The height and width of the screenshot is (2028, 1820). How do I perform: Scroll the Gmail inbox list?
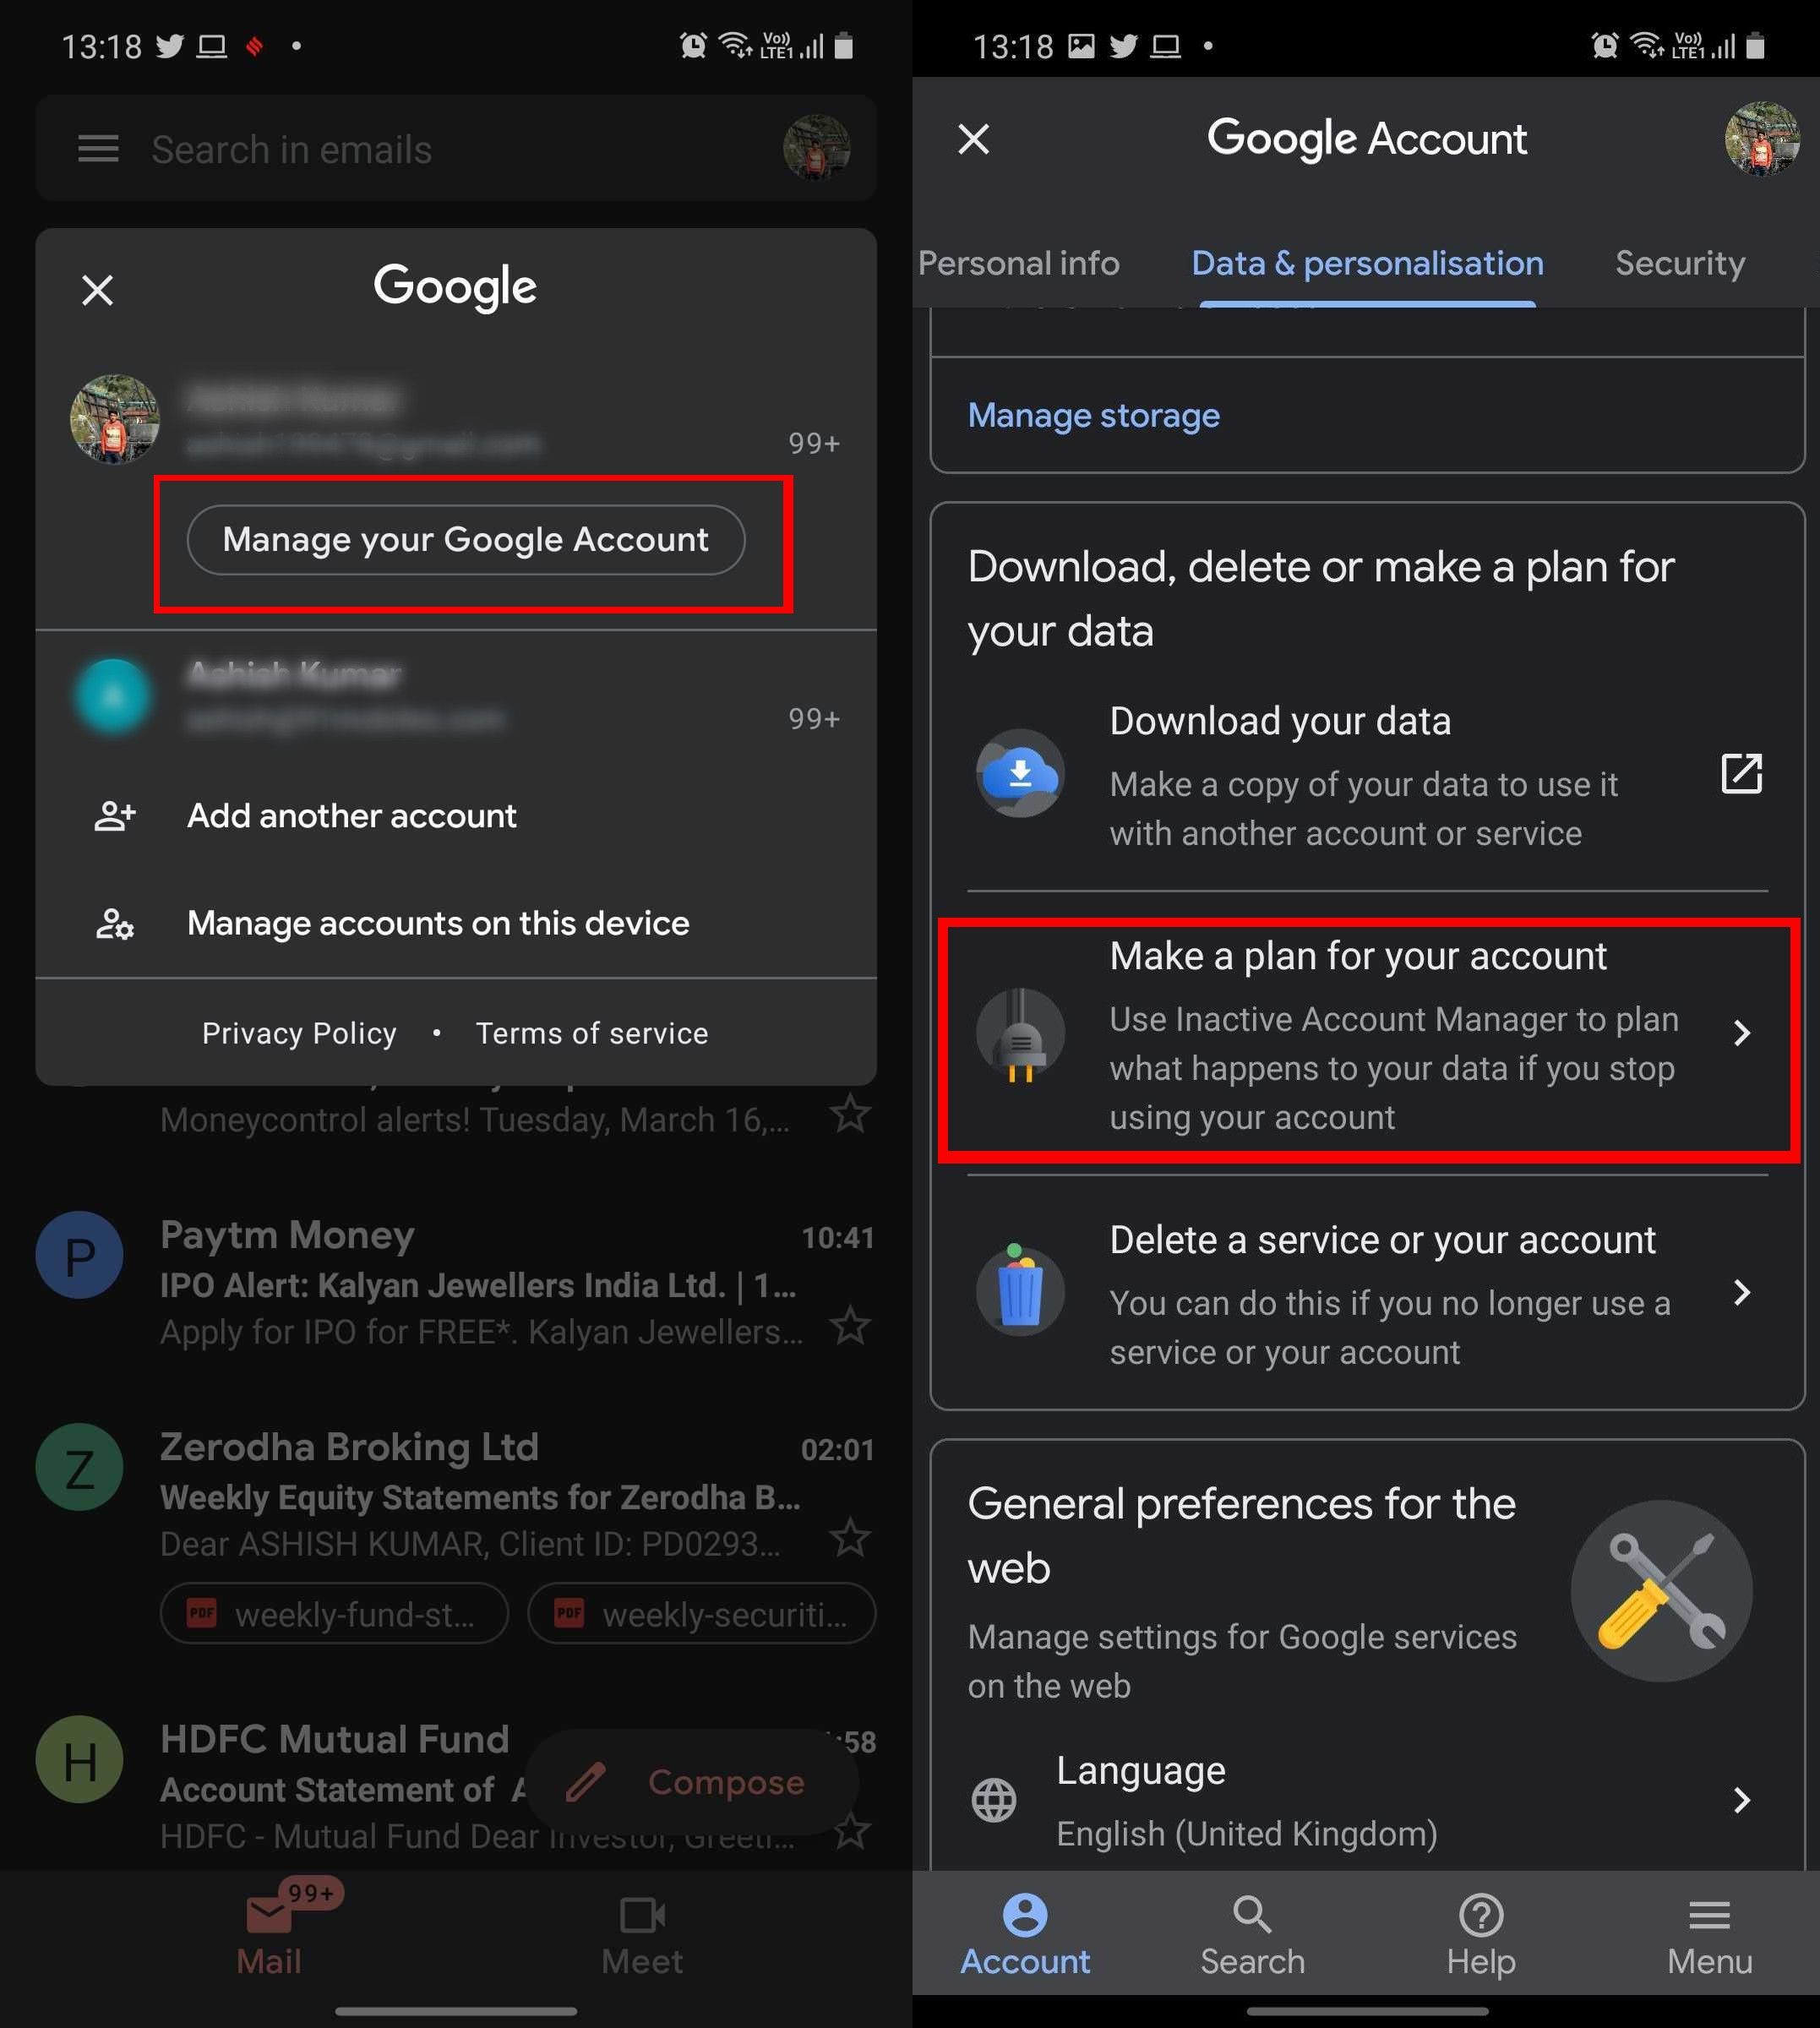[455, 1494]
